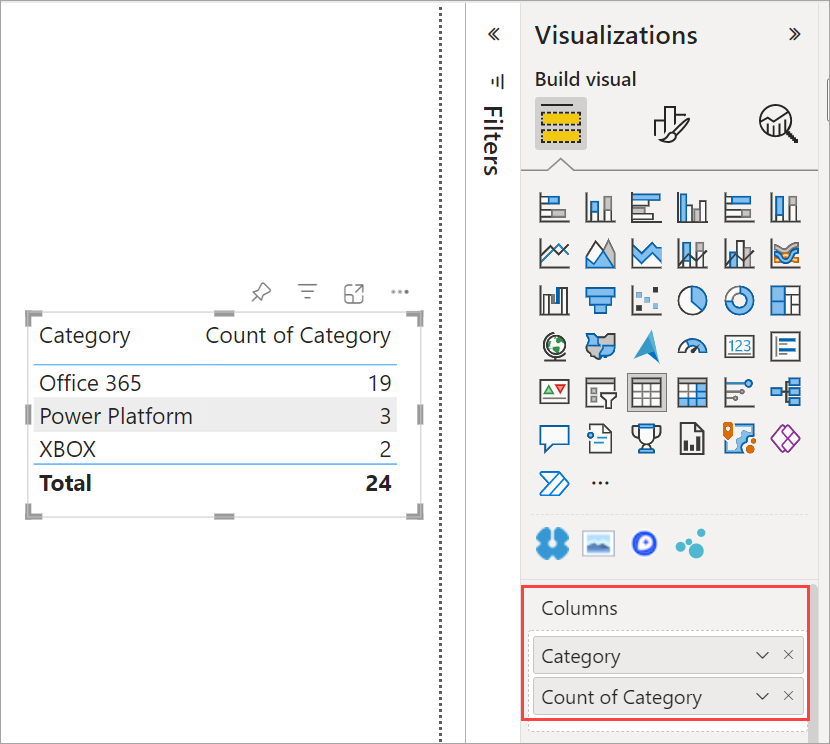830x744 pixels.
Task: Select the Pie chart visual
Action: (x=692, y=300)
